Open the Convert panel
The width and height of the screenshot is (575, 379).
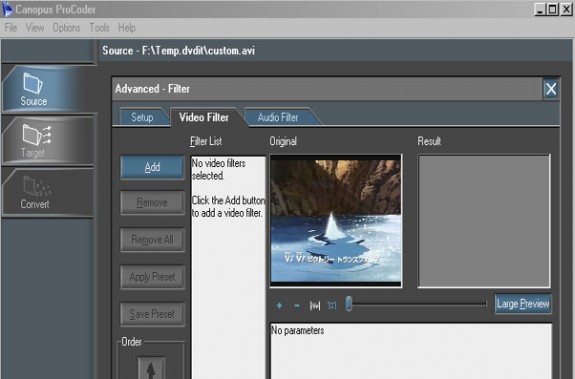pos(48,193)
